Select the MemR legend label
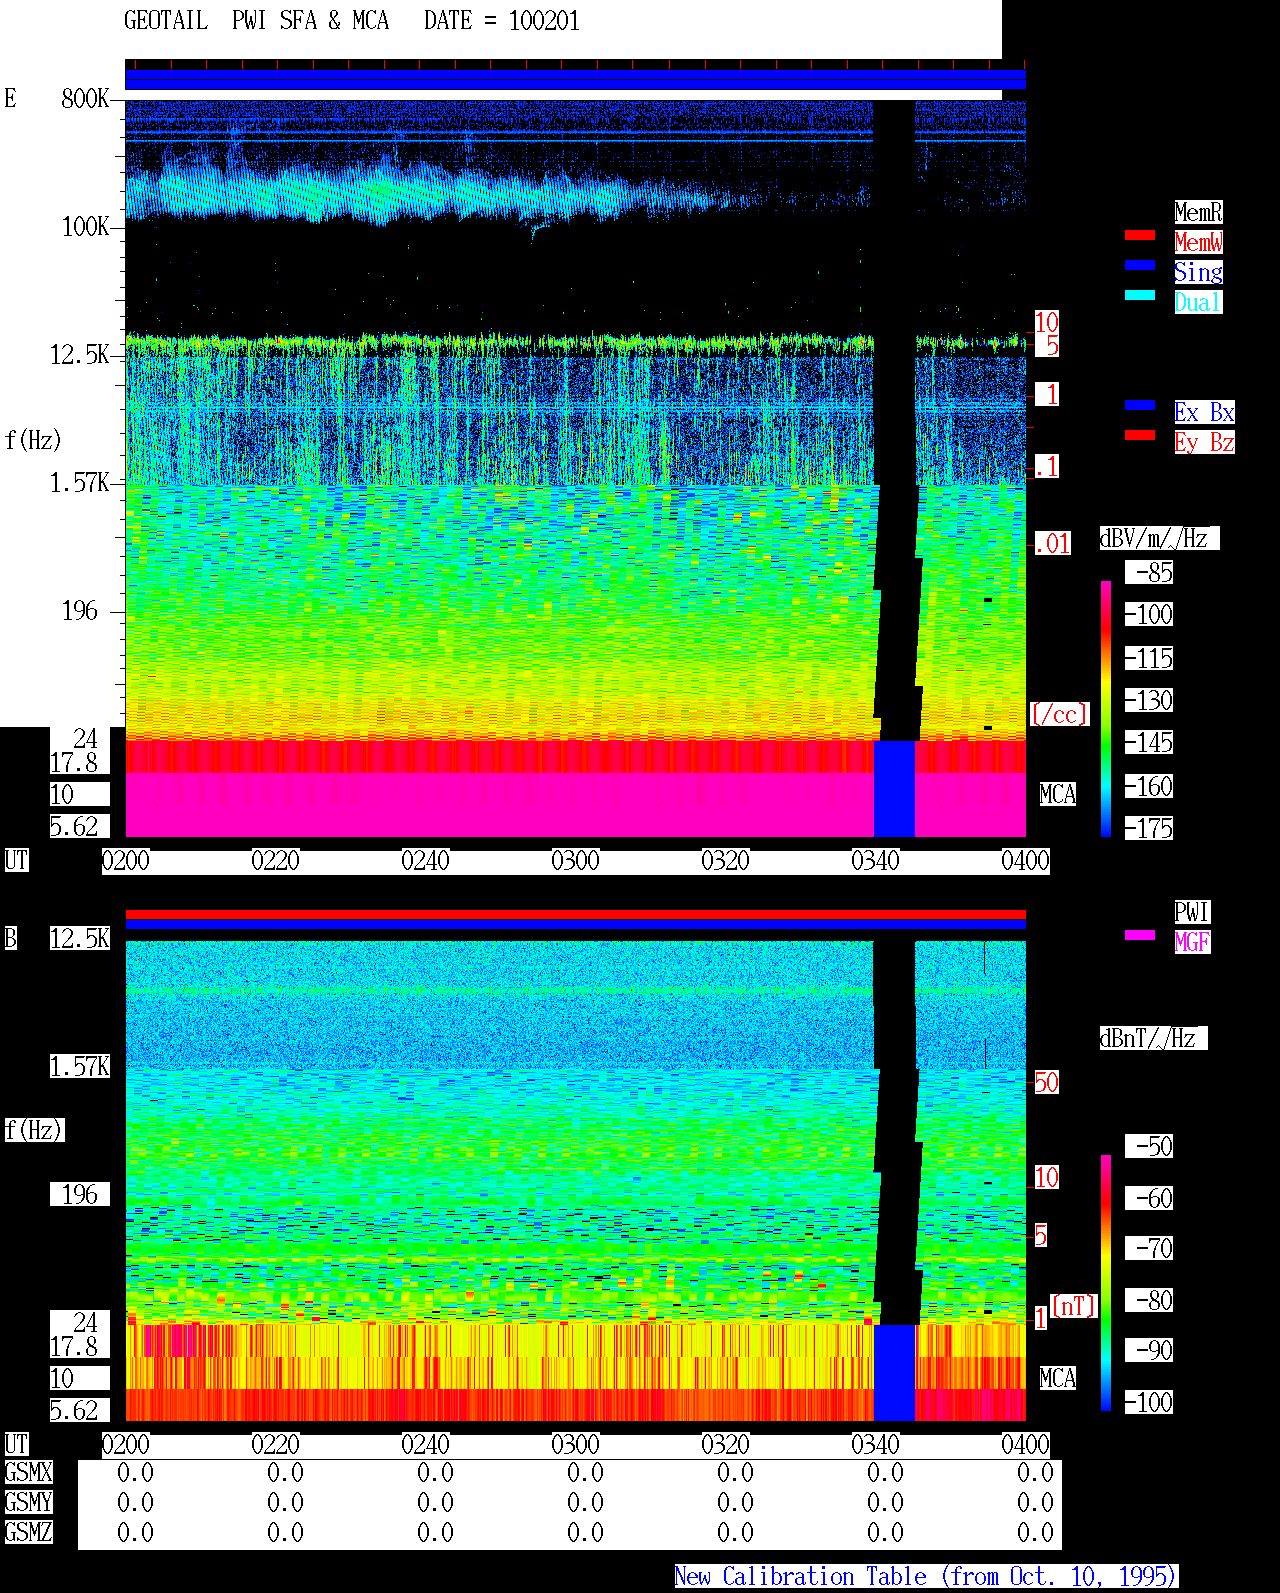This screenshot has width=1280, height=1593. coord(1198,212)
